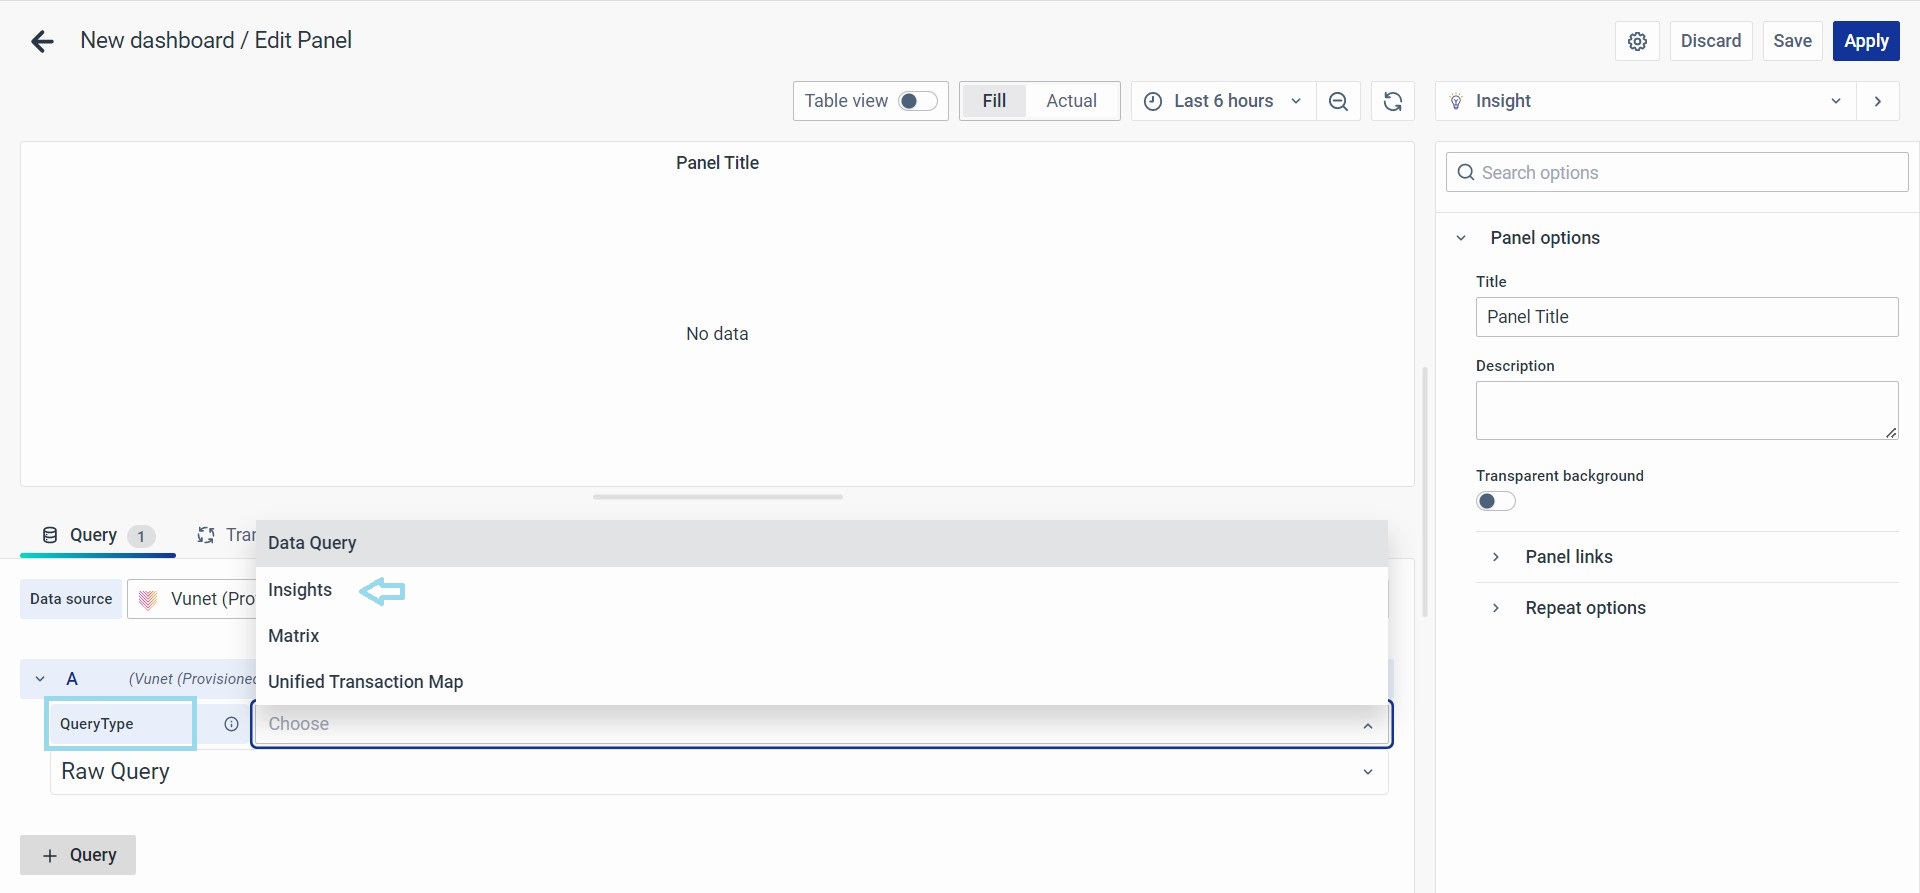Turn on Transparent background switch
Image resolution: width=1920 pixels, height=893 pixels.
[x=1495, y=501]
